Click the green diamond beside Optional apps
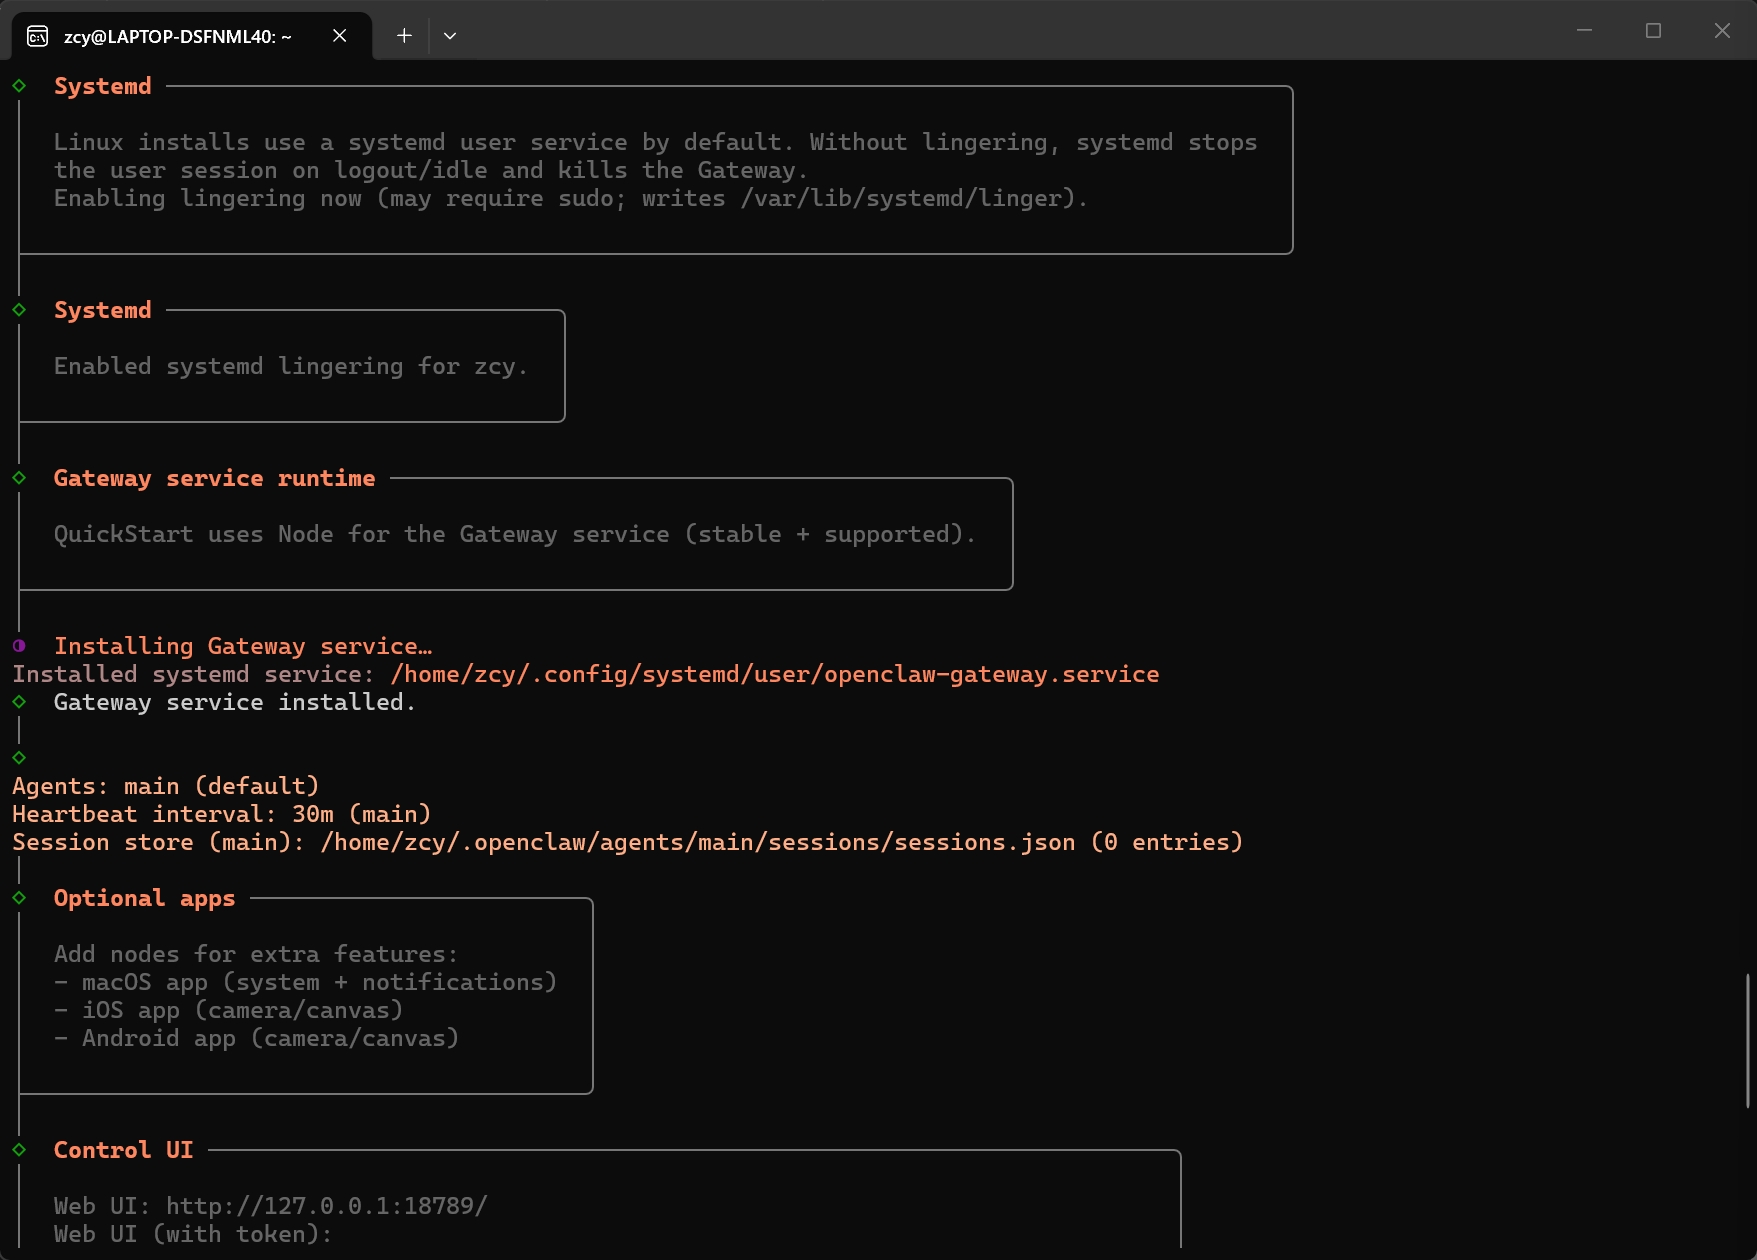The width and height of the screenshot is (1757, 1260). [19, 898]
